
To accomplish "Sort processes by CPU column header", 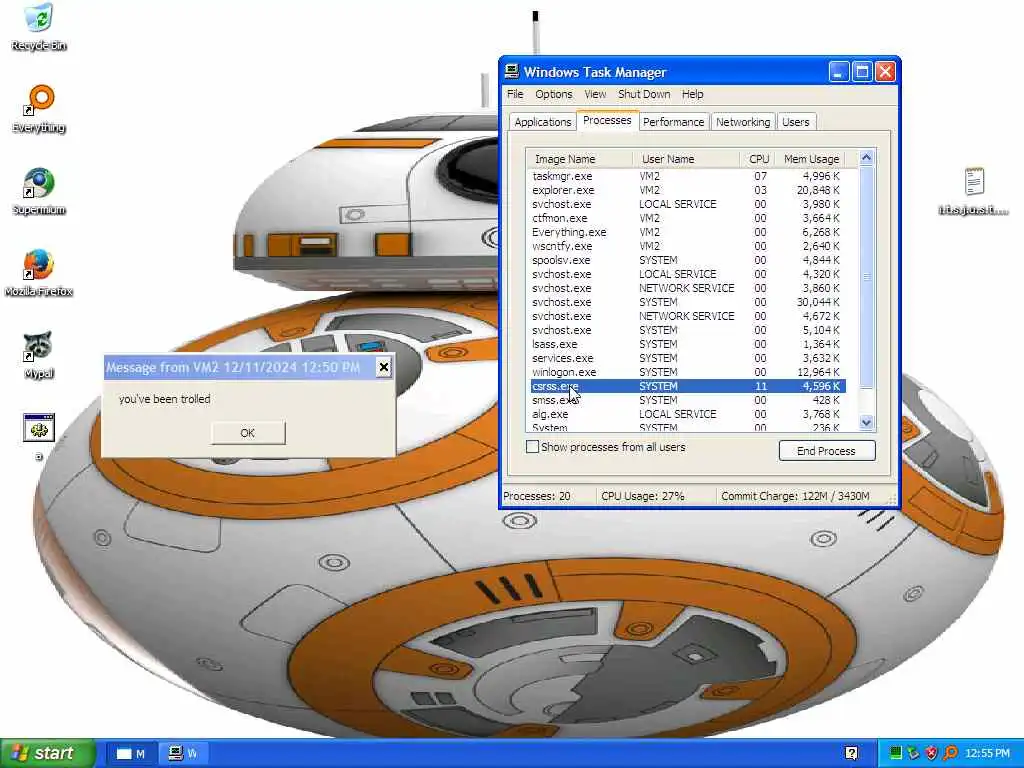I will 758,159.
